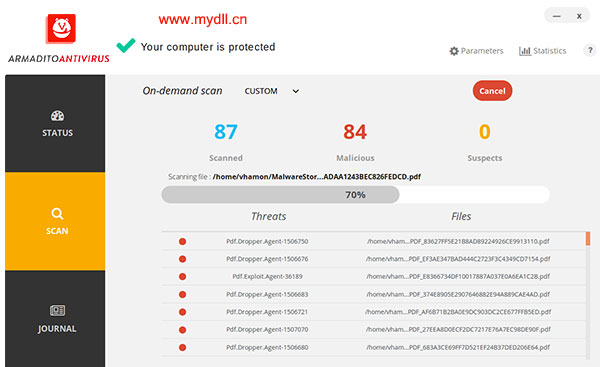Close the Armadito window
The image size is (600, 367).
[579, 16]
